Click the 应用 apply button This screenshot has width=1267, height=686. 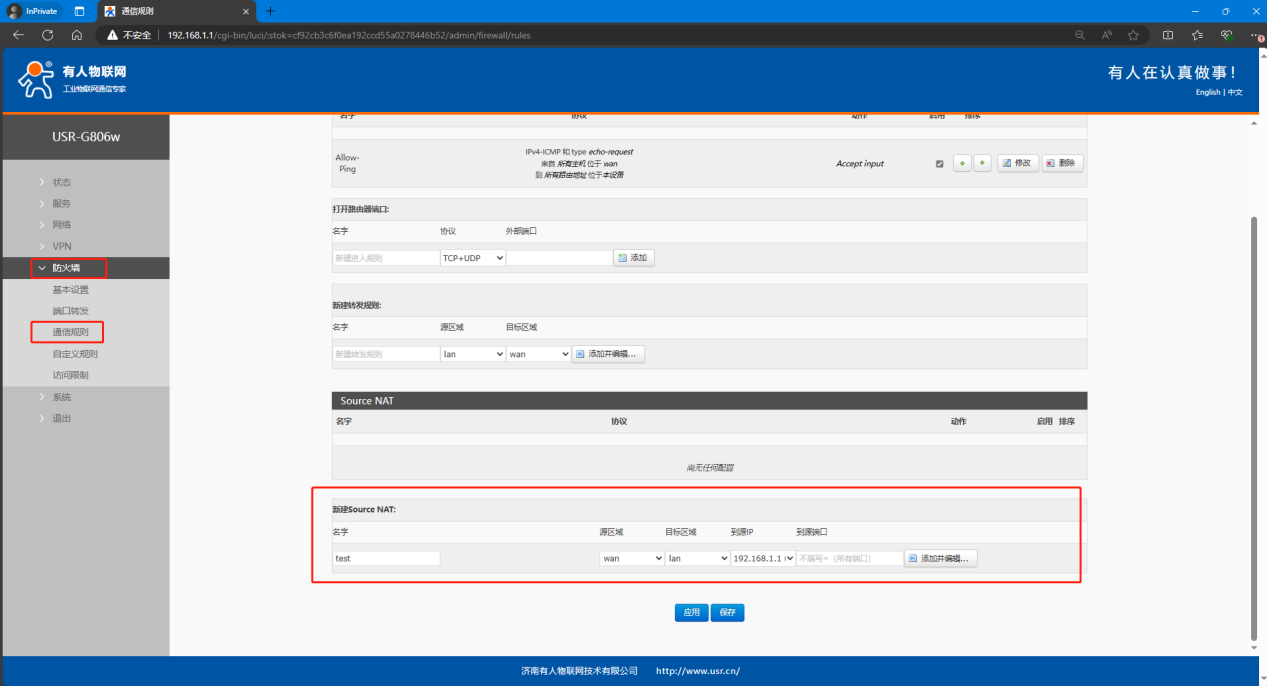point(691,613)
